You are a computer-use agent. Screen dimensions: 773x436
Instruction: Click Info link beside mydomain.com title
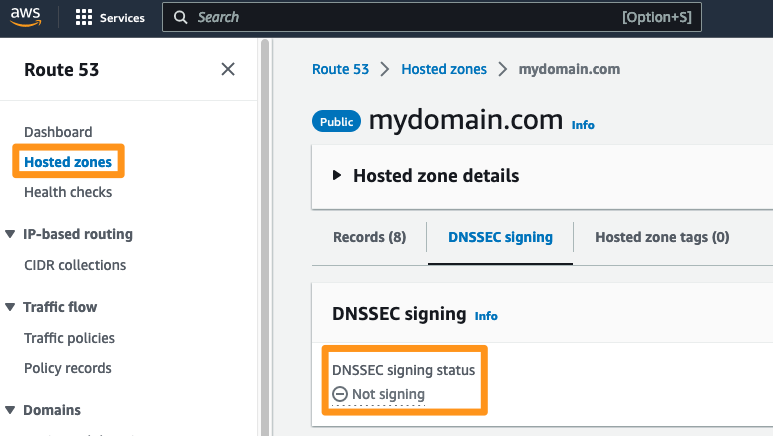(x=583, y=125)
